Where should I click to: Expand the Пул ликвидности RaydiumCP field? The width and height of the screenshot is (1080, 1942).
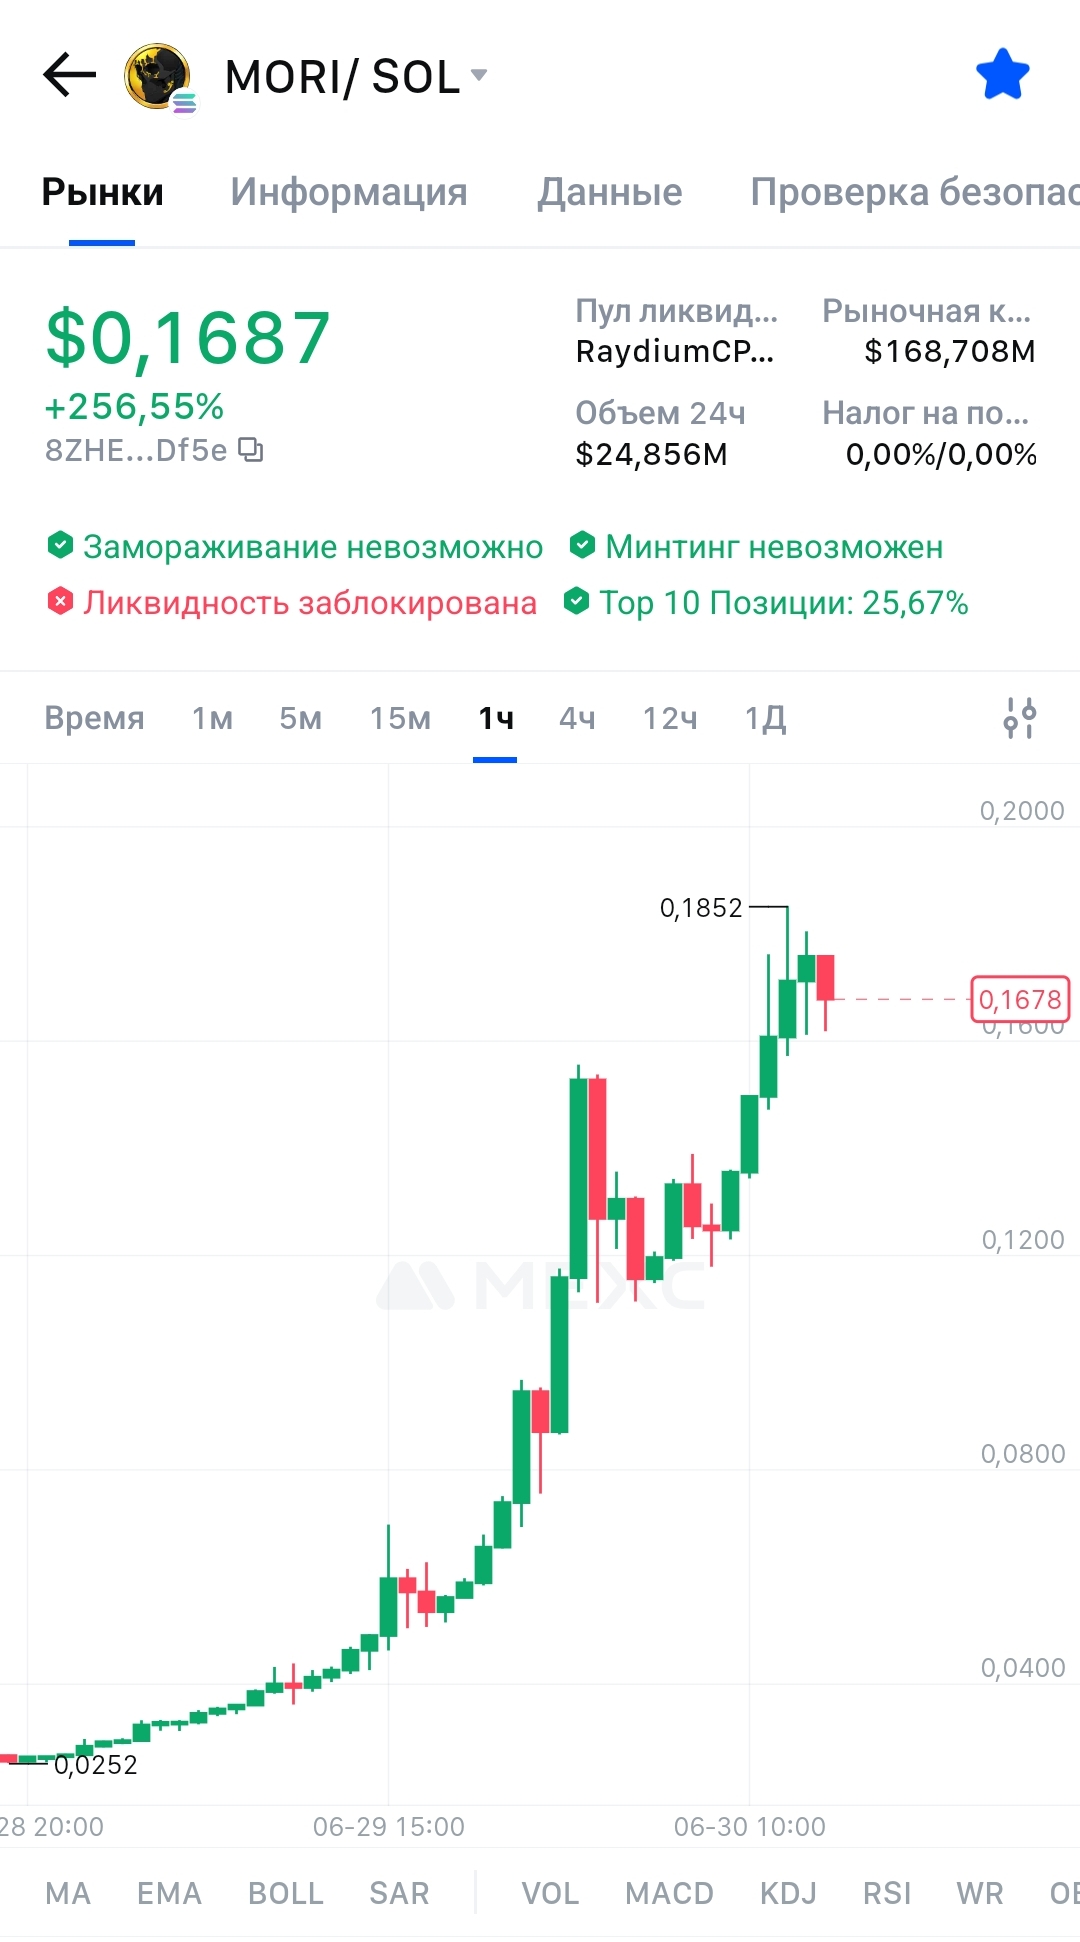(x=676, y=332)
